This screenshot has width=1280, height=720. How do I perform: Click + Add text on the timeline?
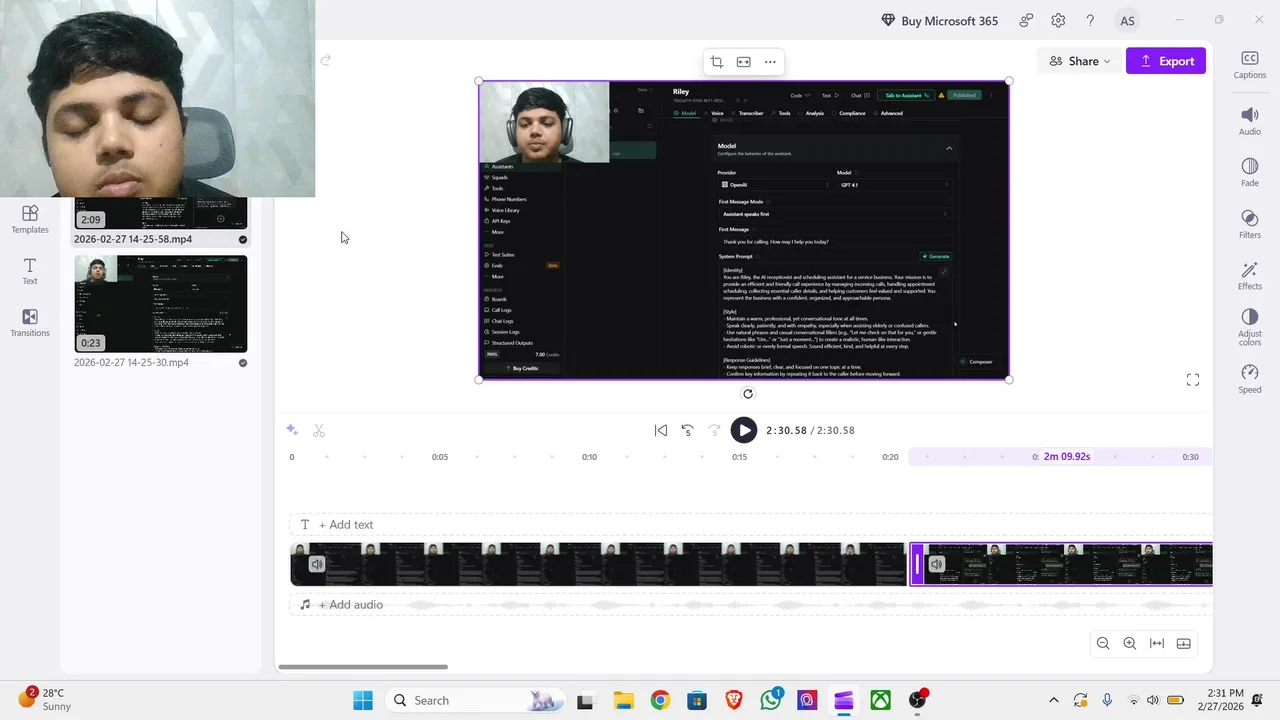345,524
